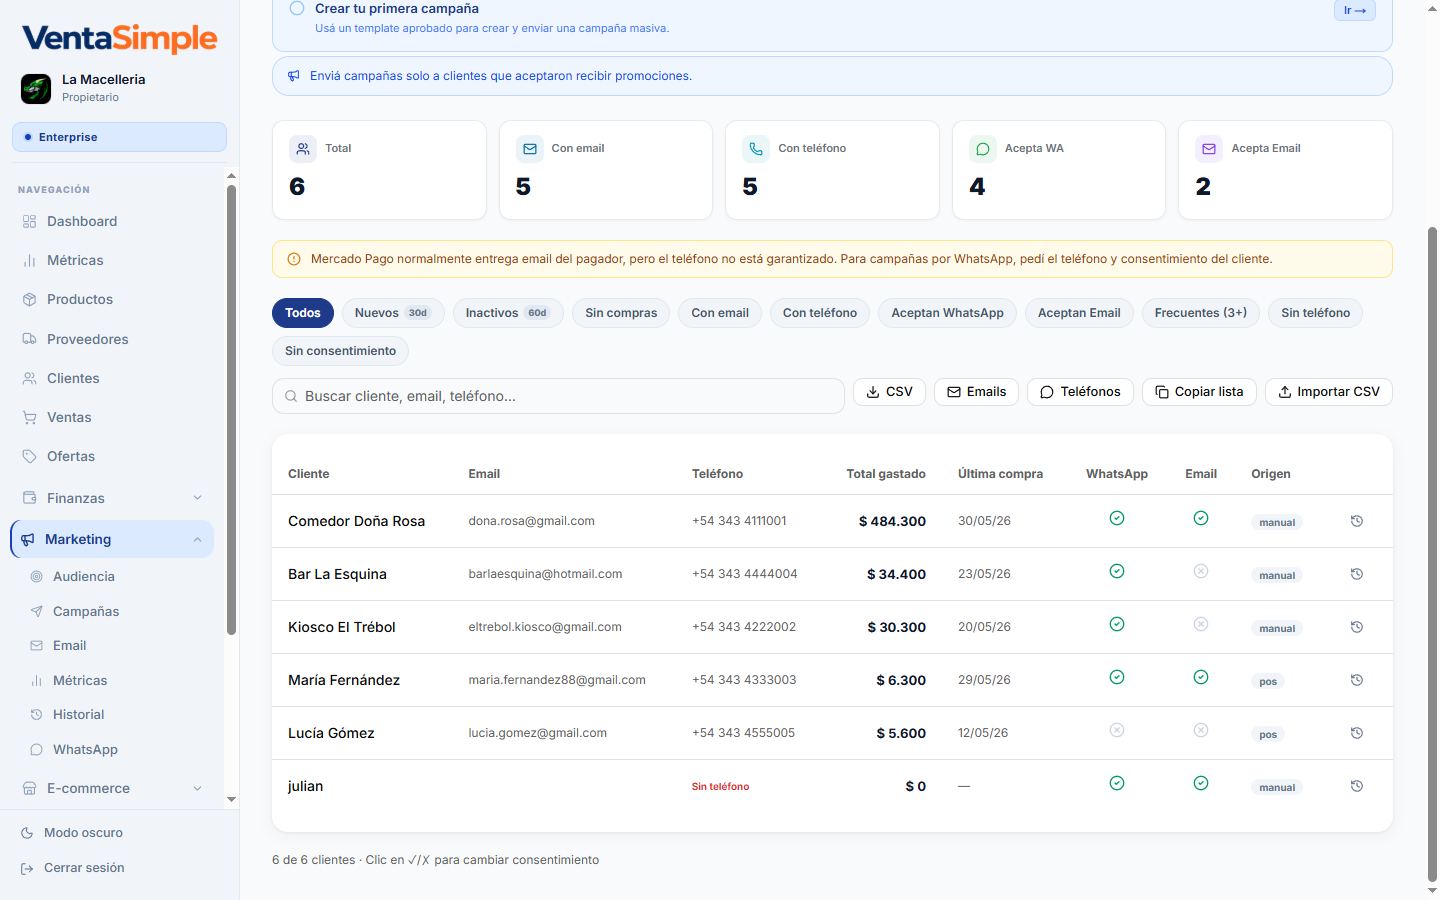Click the Campañas paper plane icon
1440x900 pixels.
(37, 611)
